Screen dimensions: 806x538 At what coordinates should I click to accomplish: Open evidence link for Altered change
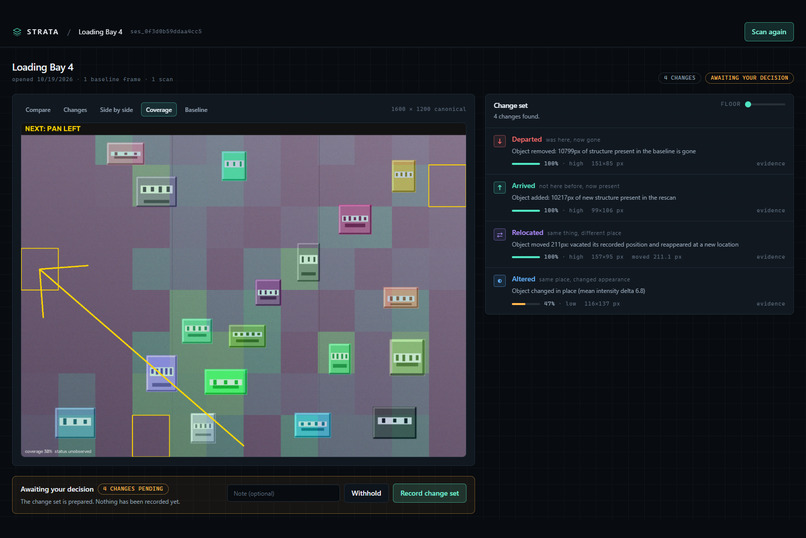770,304
